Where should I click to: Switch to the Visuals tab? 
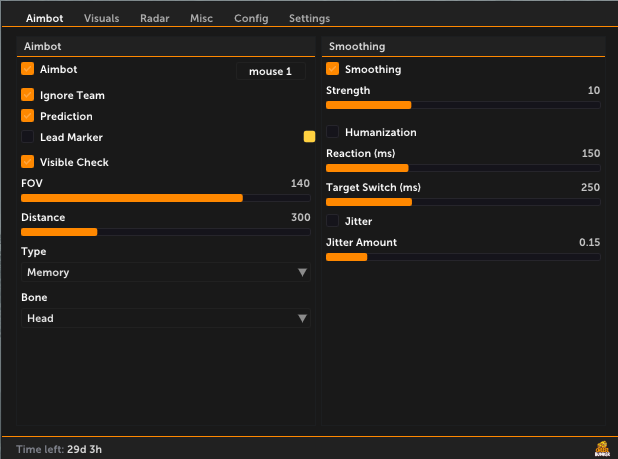pyautogui.click(x=101, y=18)
